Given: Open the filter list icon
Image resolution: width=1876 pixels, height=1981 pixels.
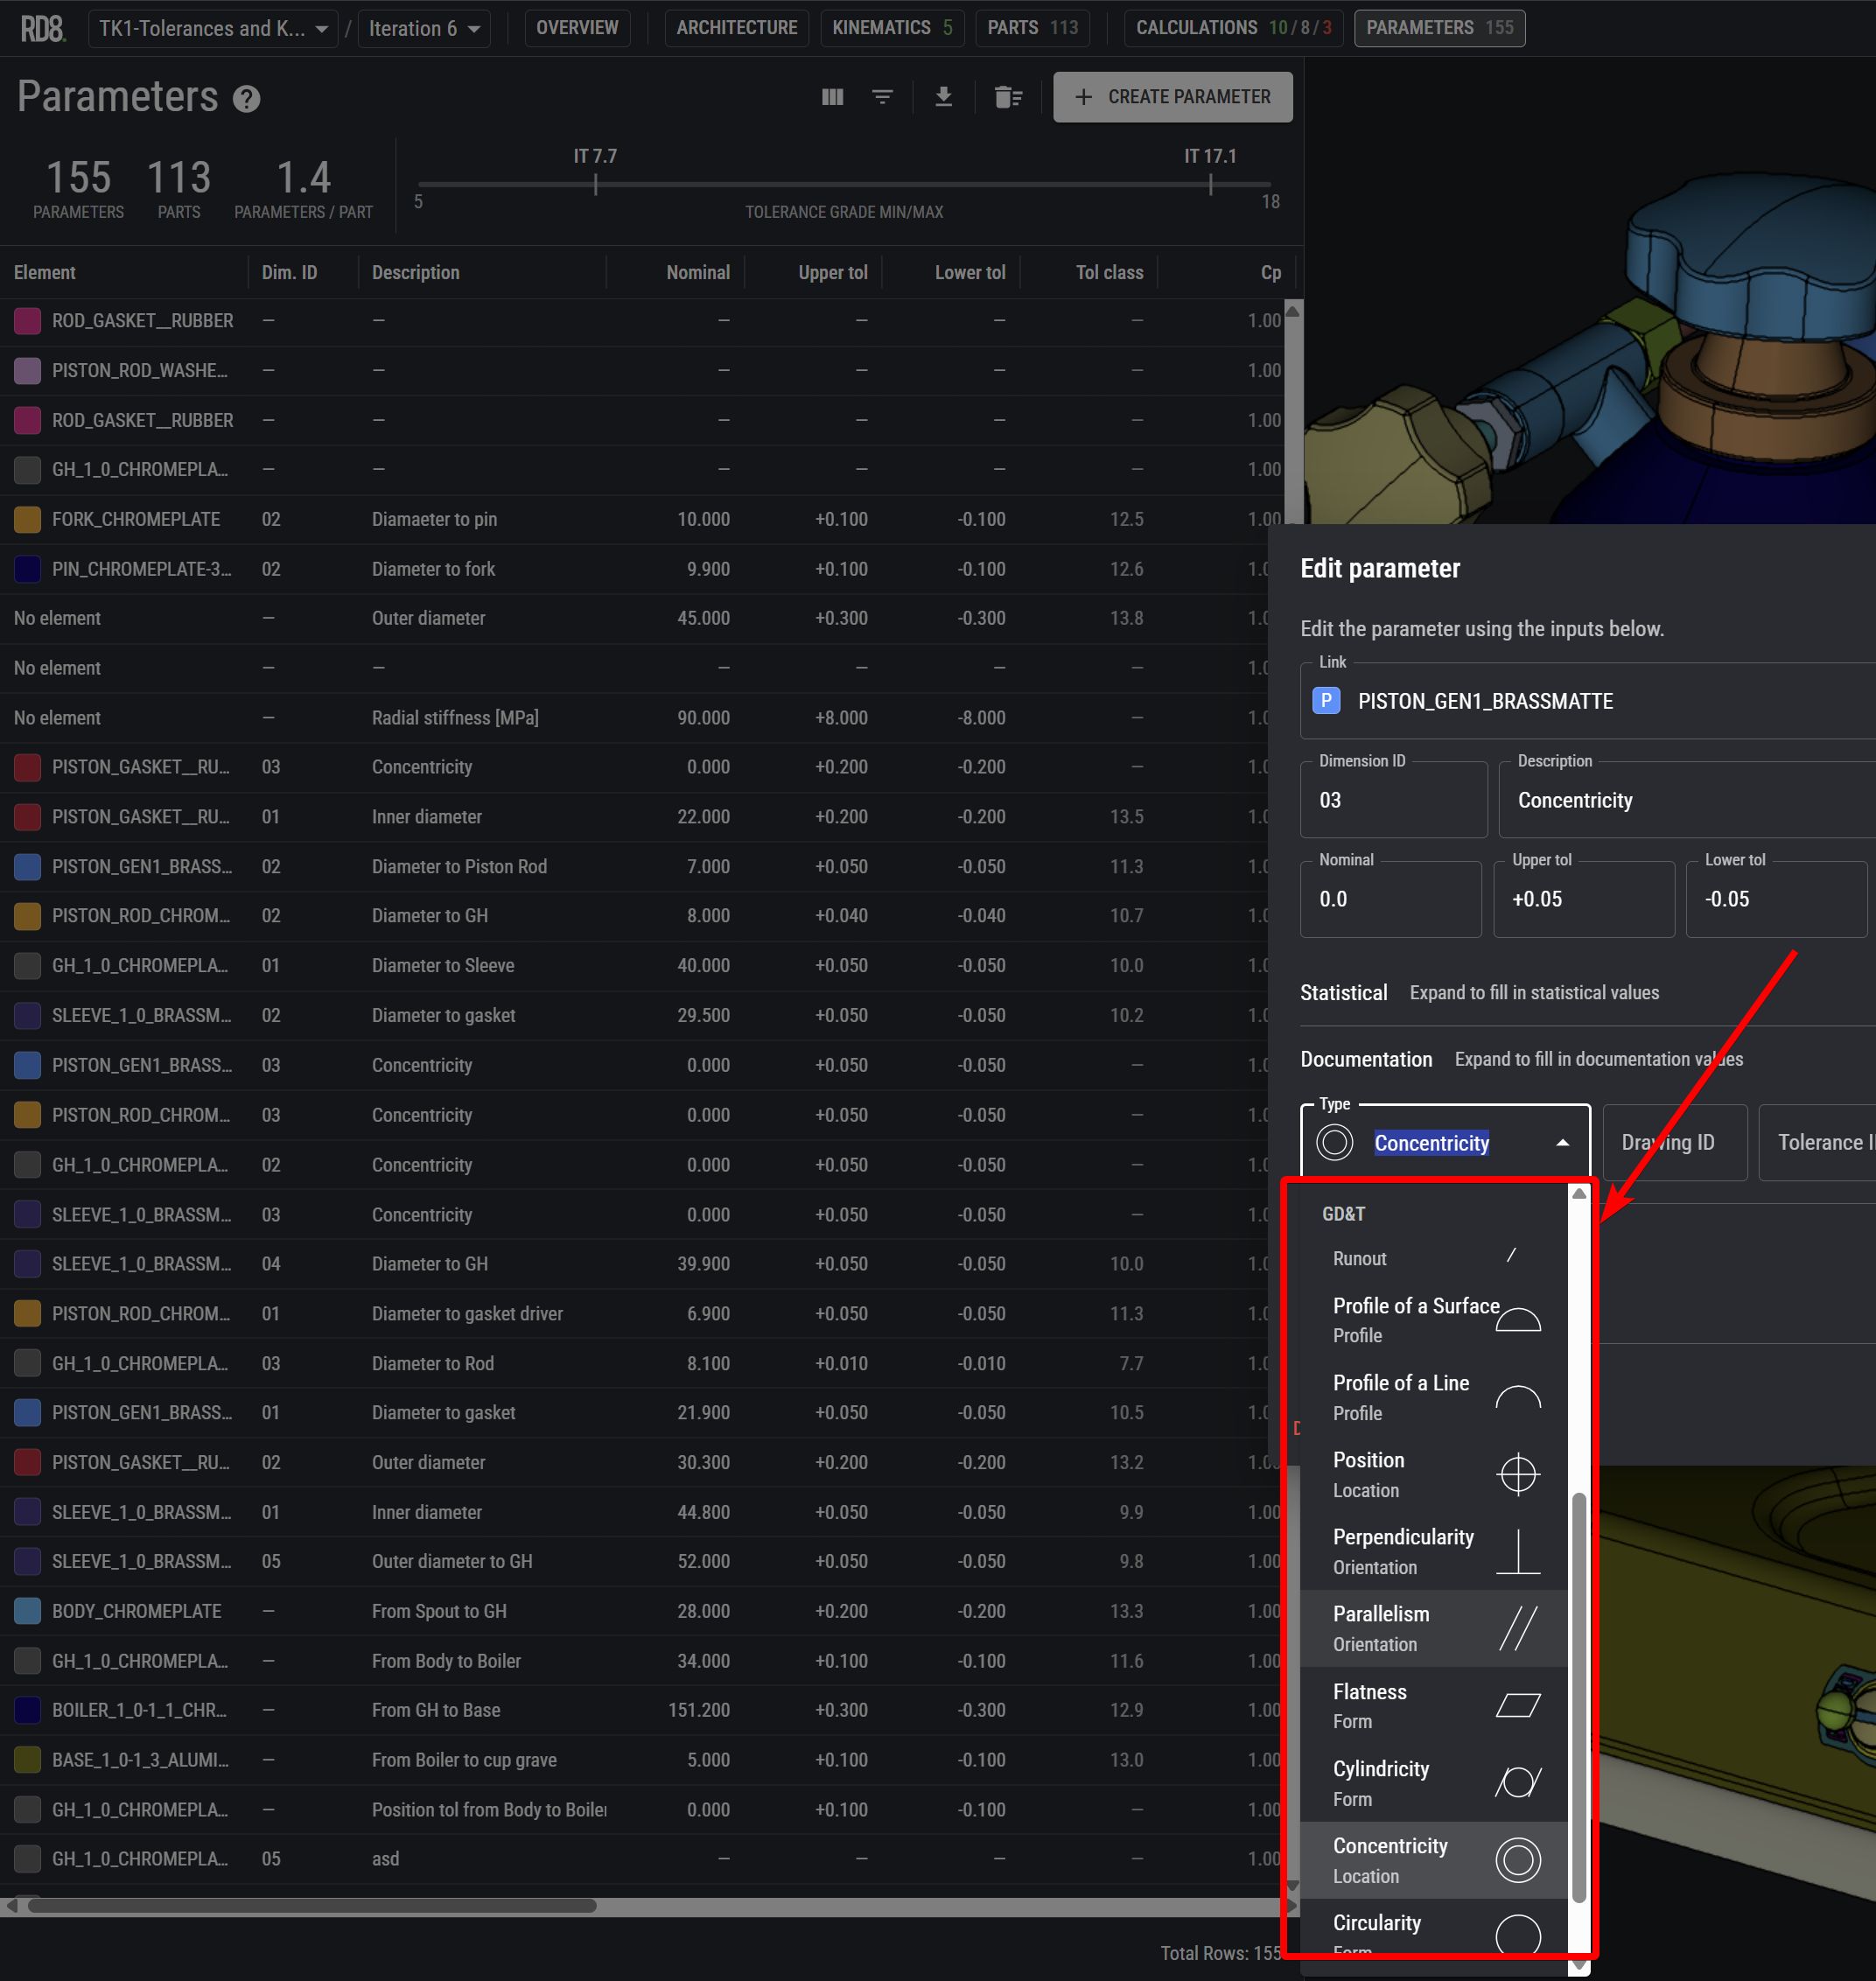Looking at the screenshot, I should point(882,97).
